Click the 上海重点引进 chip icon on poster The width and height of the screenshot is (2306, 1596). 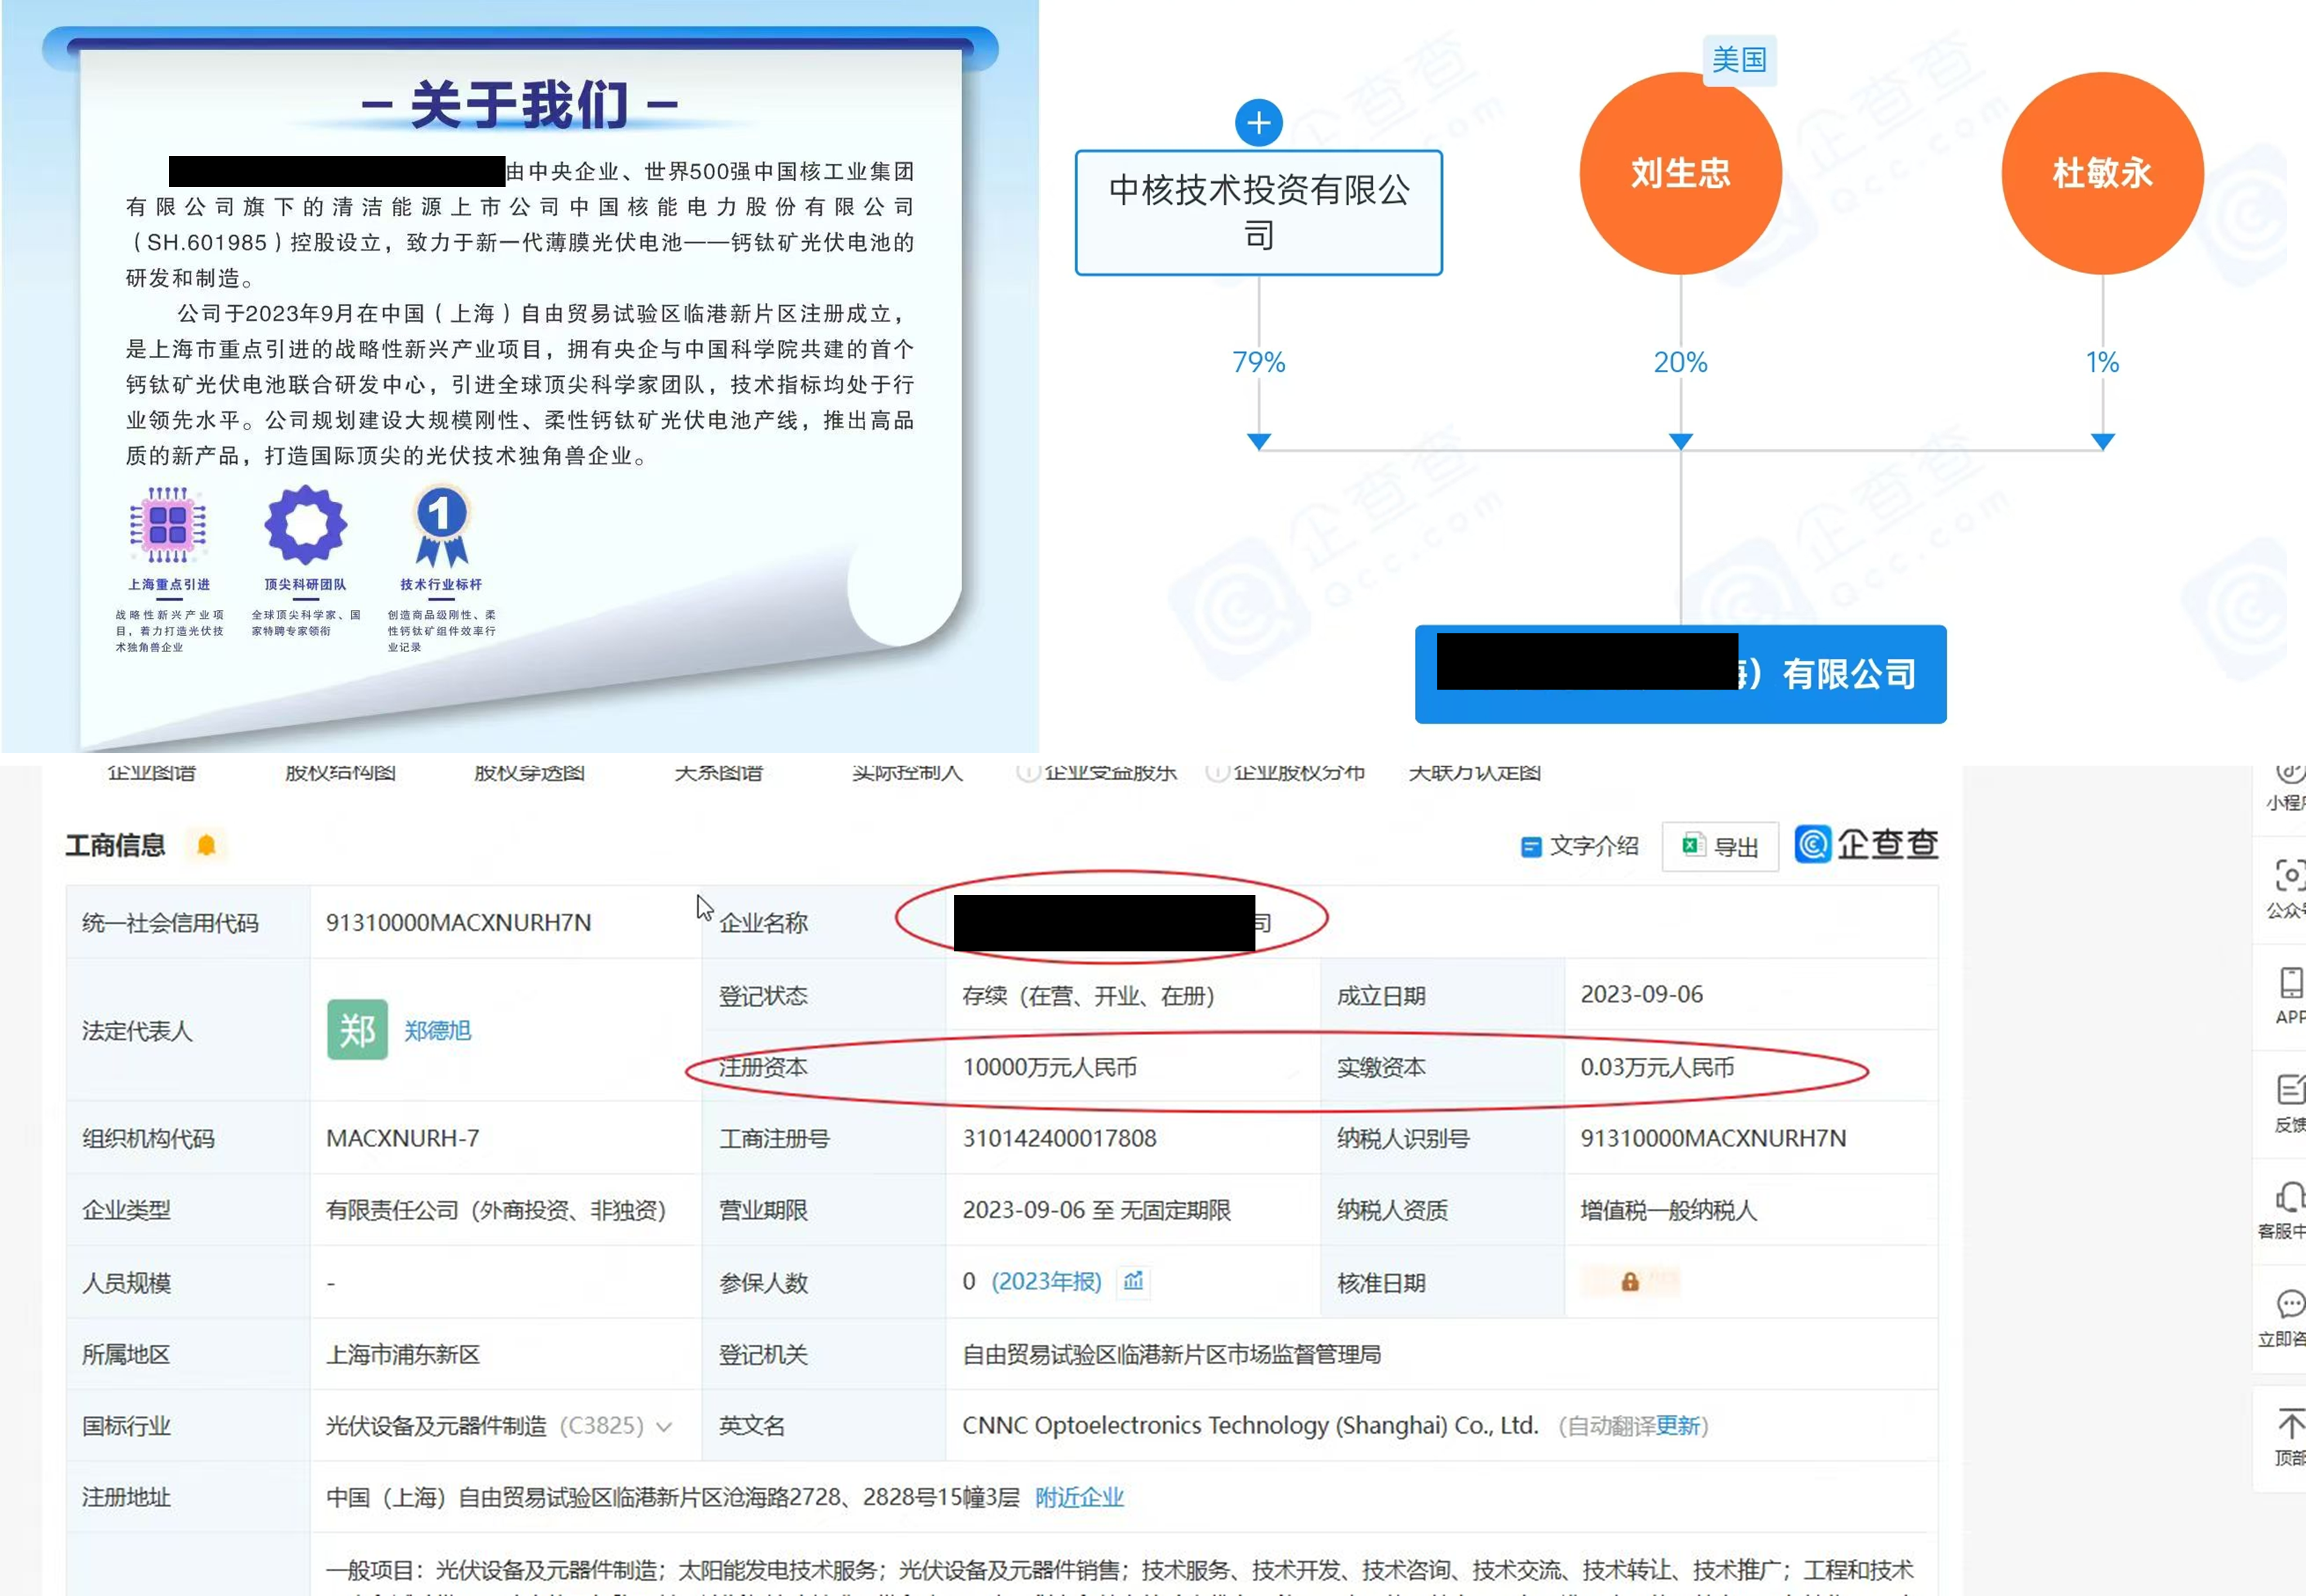168,524
